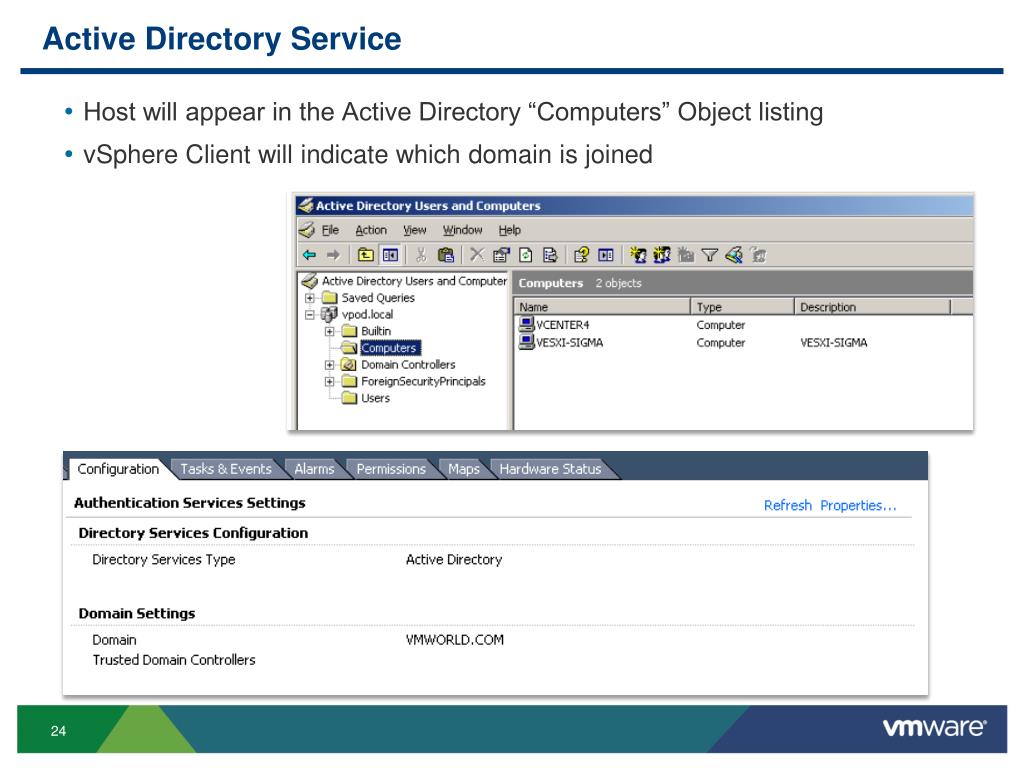Expand the Saved Queries node
This screenshot has width=1024, height=768.
click(310, 298)
